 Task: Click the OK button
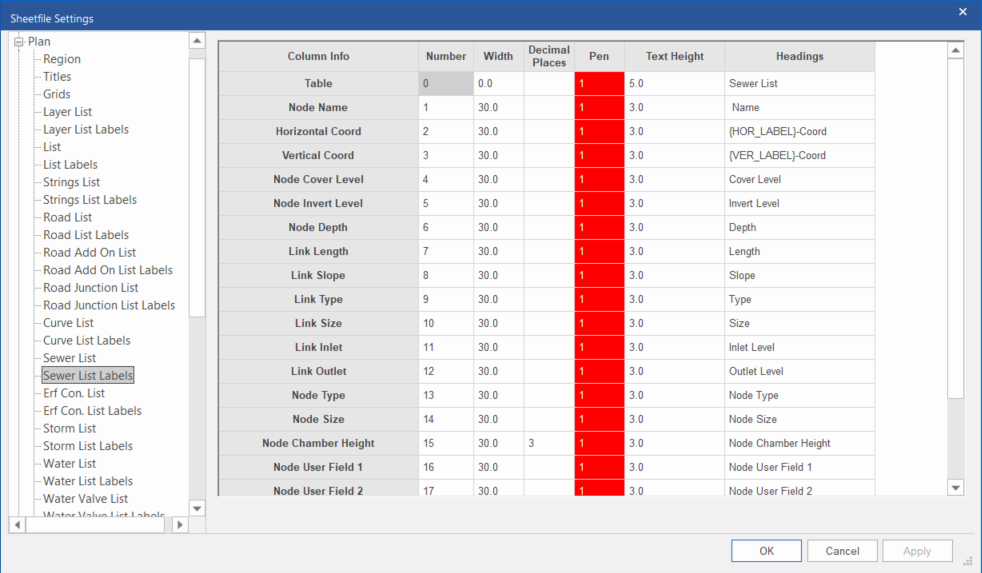click(x=766, y=551)
